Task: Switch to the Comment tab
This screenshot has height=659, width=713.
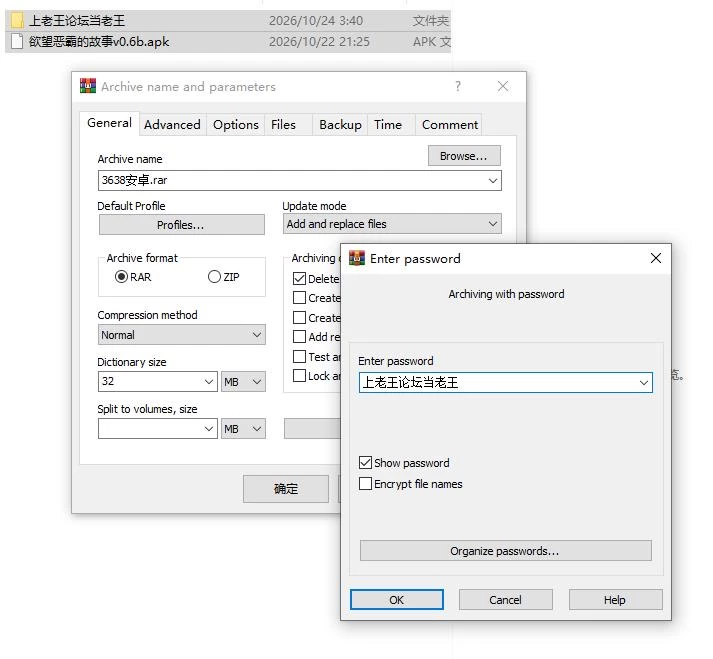Action: click(x=450, y=125)
